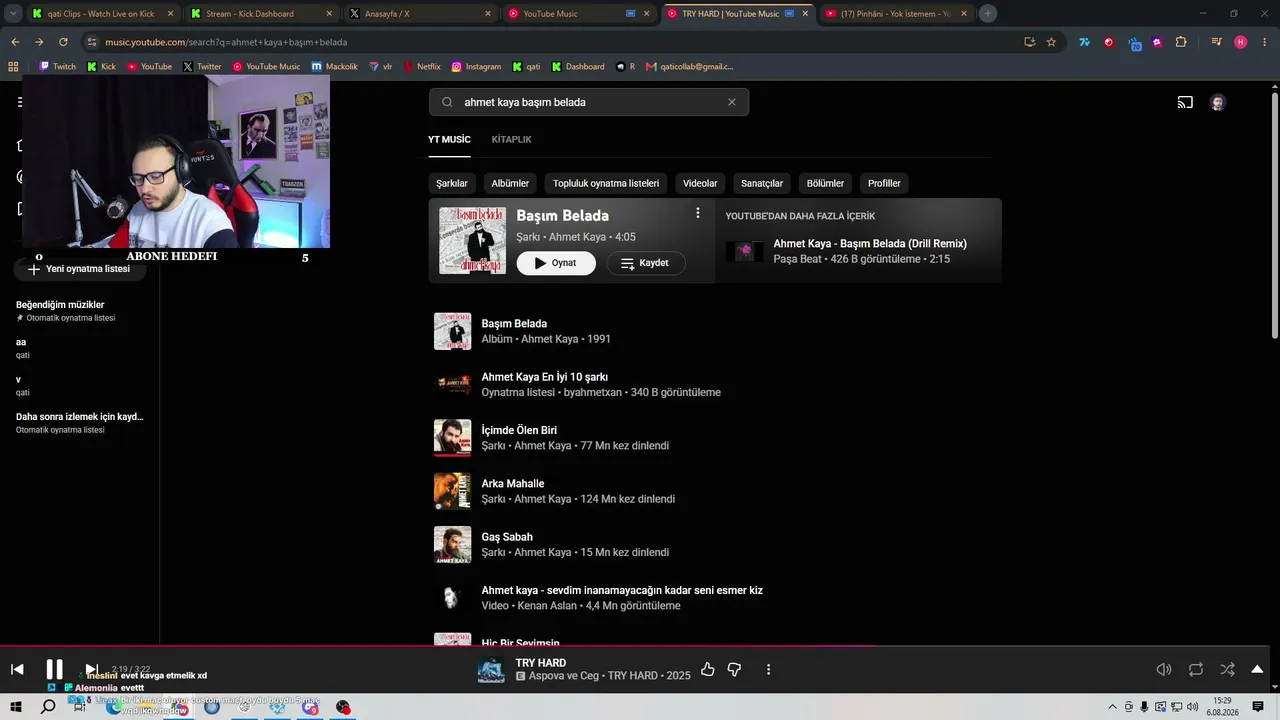Open the YouTube Music account avatar menu
Viewport: 1280px width, 720px height.
click(1217, 102)
